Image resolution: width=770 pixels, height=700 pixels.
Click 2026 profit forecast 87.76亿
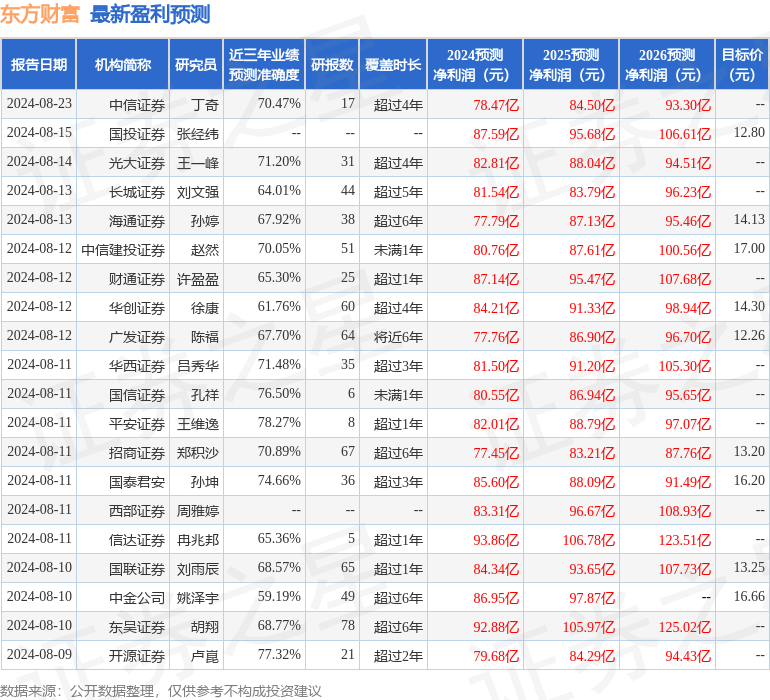[x=688, y=453]
